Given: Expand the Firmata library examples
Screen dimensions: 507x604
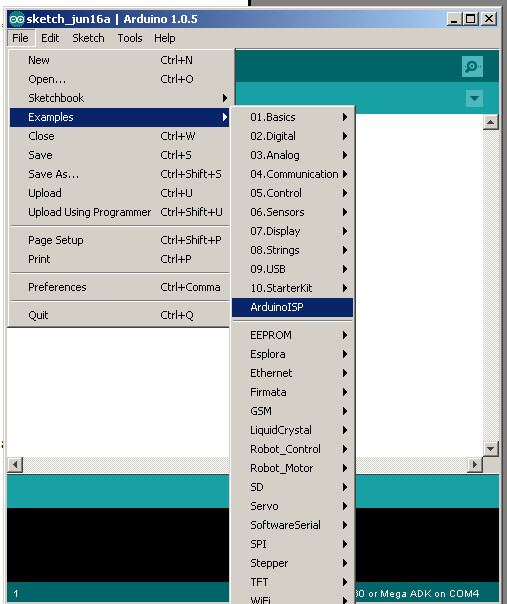Looking at the screenshot, I should tap(292, 392).
